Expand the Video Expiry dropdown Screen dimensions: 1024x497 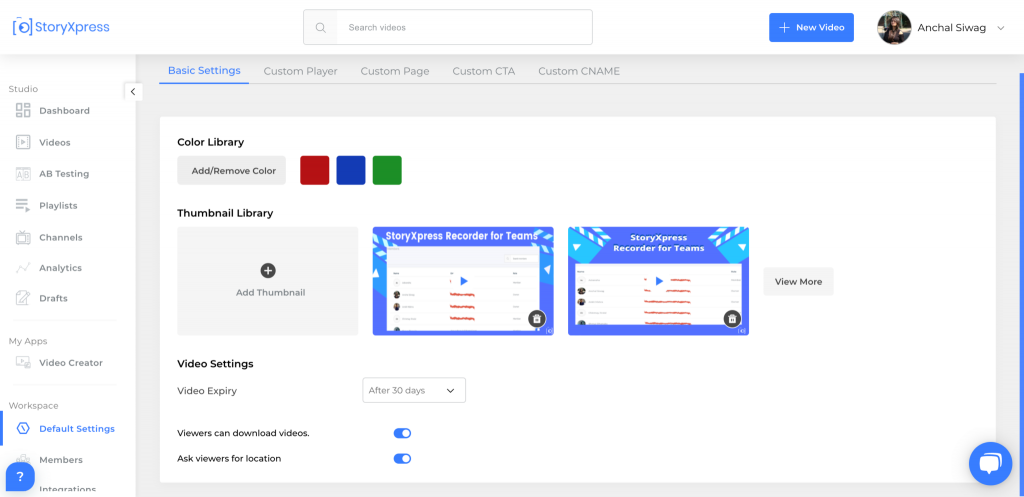click(413, 390)
